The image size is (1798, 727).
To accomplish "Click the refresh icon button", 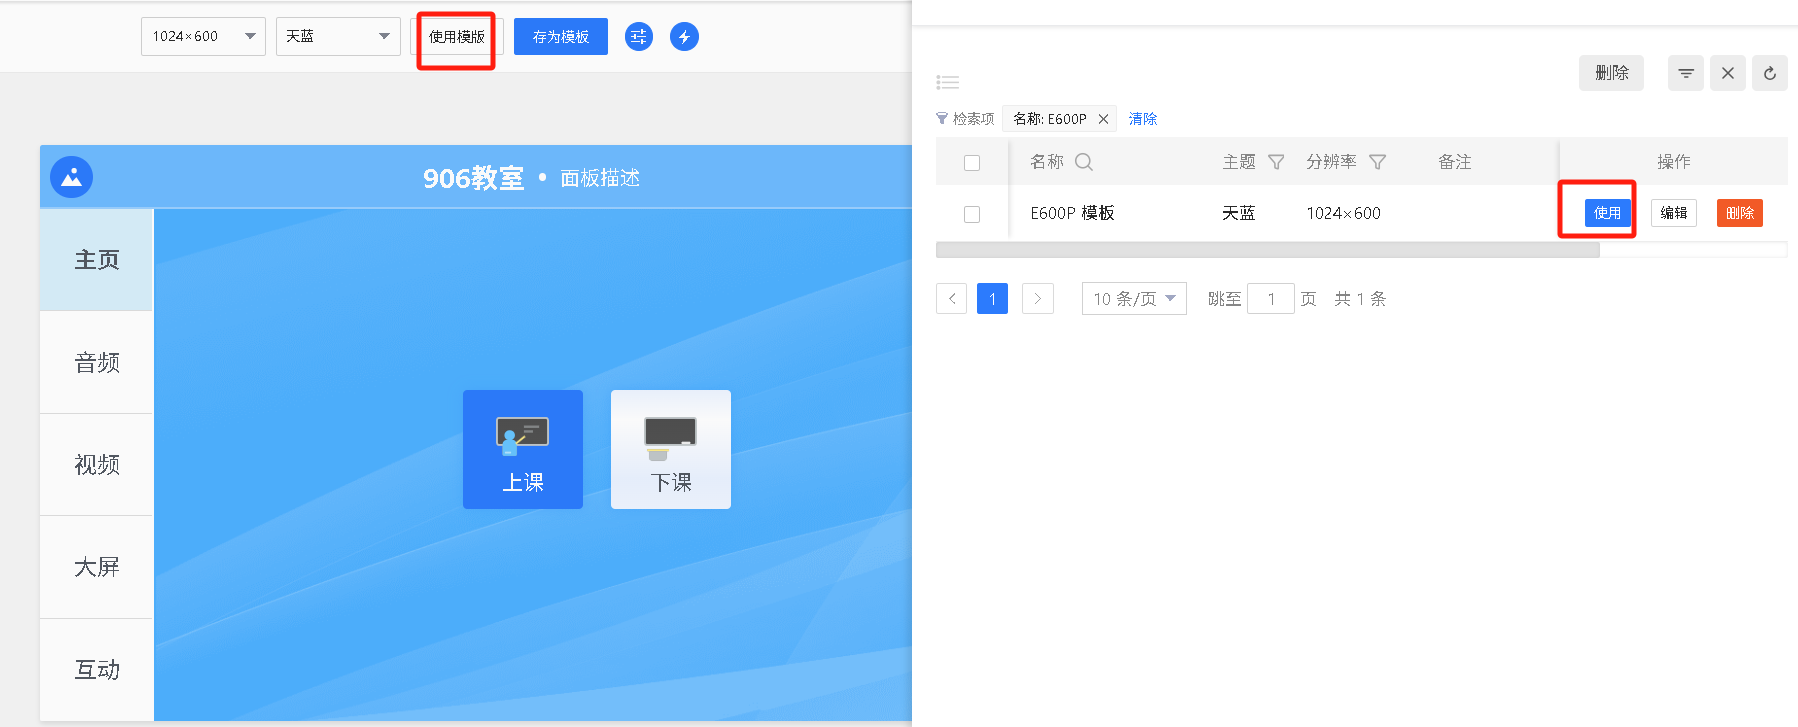I will 1769,73.
